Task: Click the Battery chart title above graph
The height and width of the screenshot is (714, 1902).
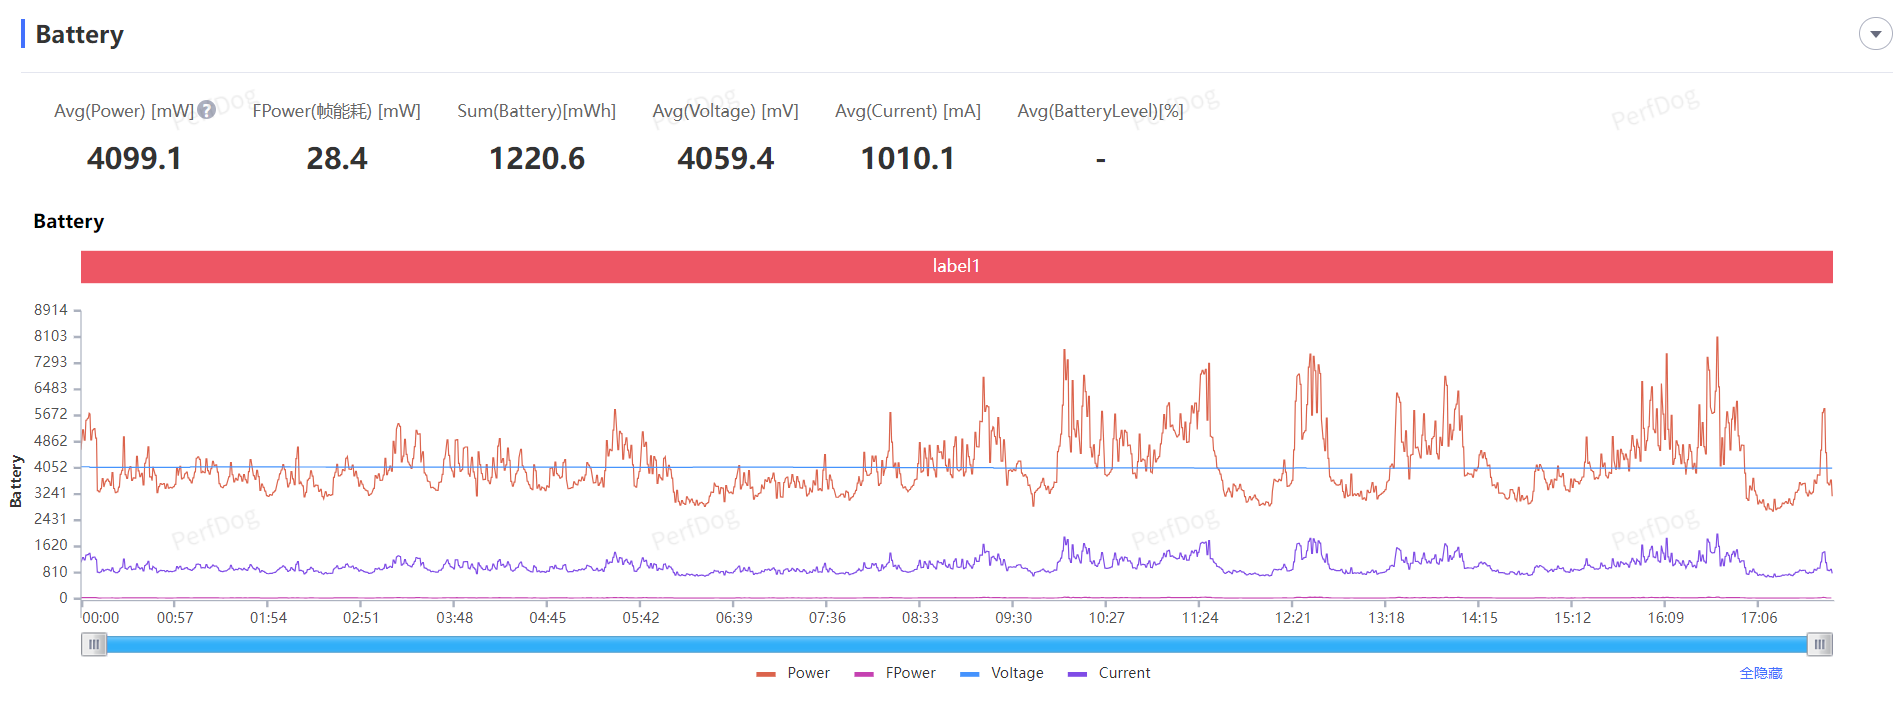Action: tap(68, 221)
